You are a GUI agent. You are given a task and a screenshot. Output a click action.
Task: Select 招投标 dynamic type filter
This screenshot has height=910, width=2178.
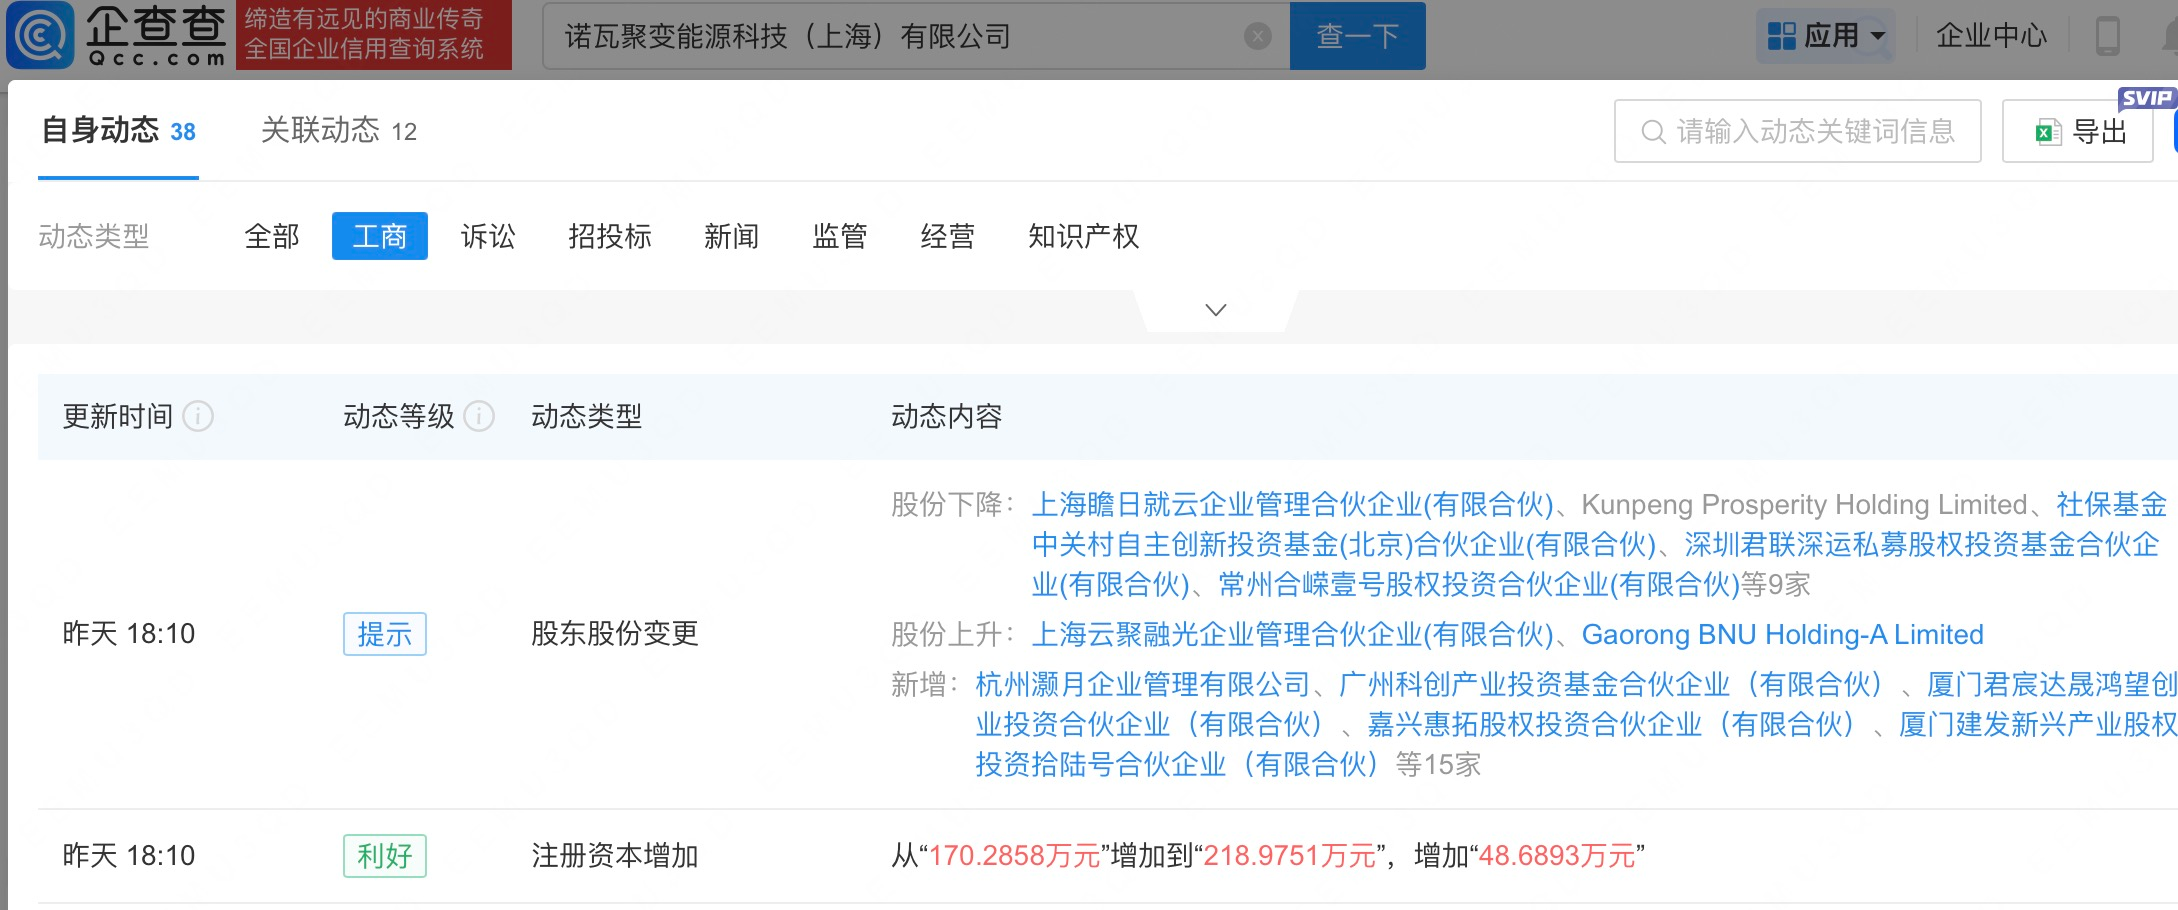pos(609,236)
